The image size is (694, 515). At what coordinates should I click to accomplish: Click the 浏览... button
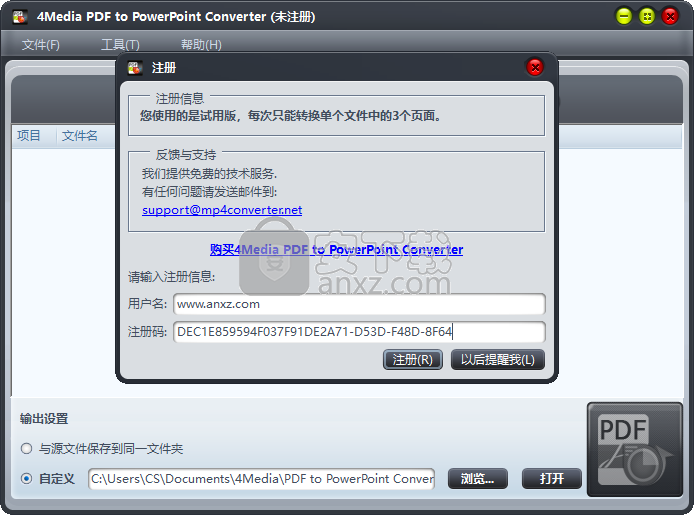tap(478, 479)
